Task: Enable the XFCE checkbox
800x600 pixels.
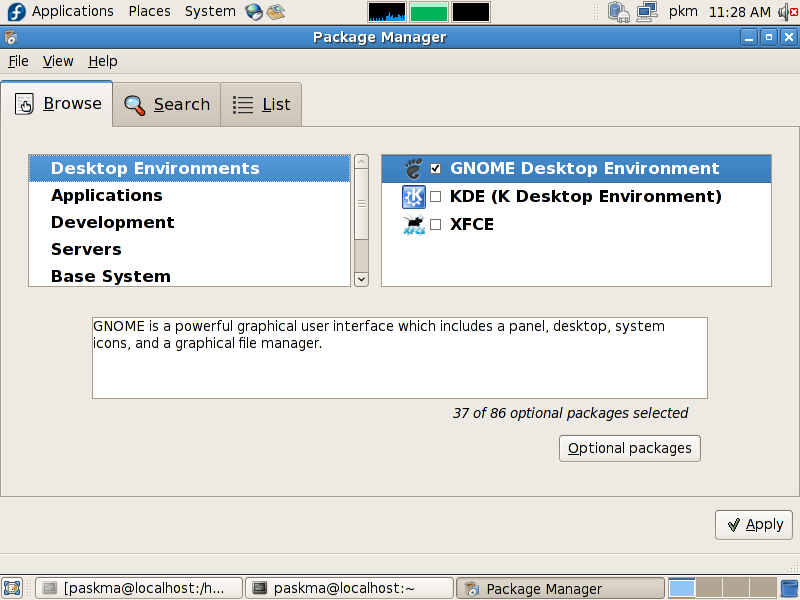Action: tap(435, 224)
